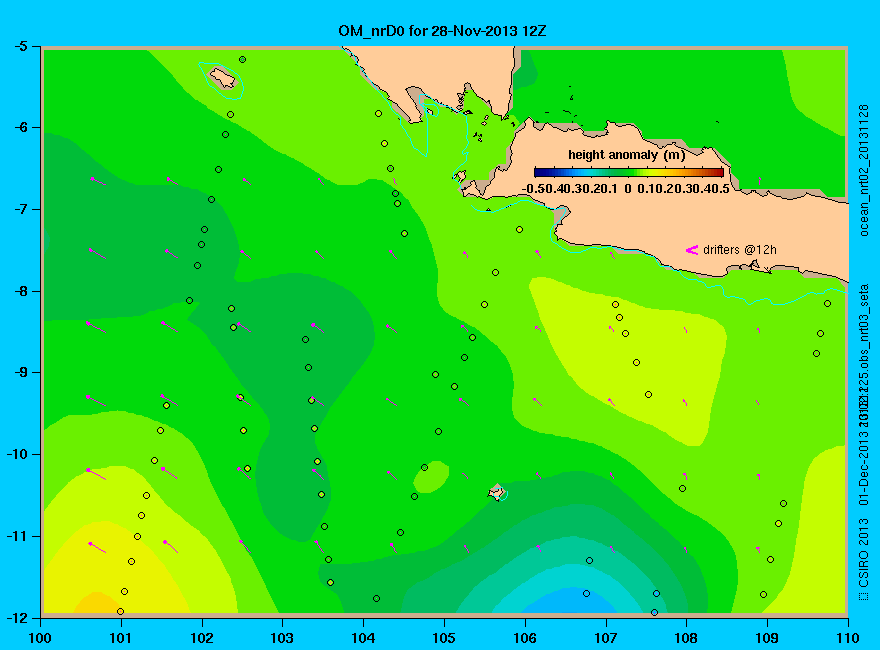Click the -8 latitude tick label
The height and width of the screenshot is (650, 880).
click(19, 291)
